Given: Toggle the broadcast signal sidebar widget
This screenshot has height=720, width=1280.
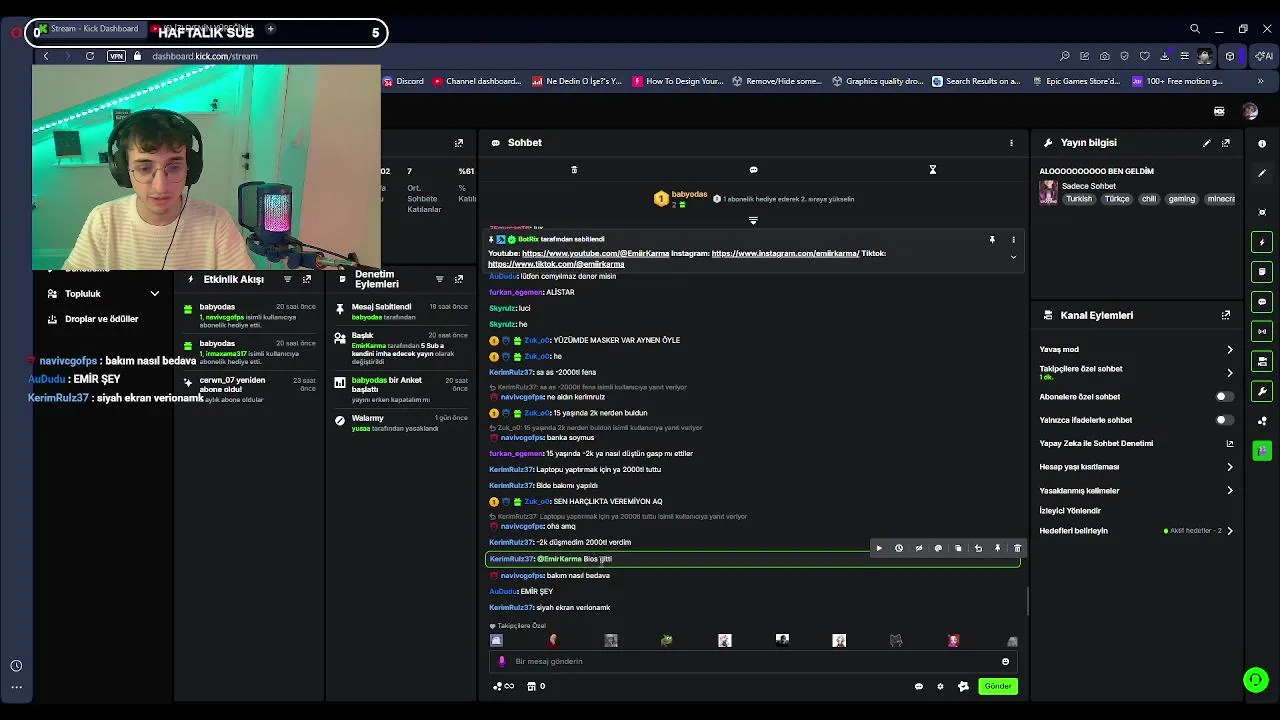Looking at the screenshot, I should tap(1262, 331).
